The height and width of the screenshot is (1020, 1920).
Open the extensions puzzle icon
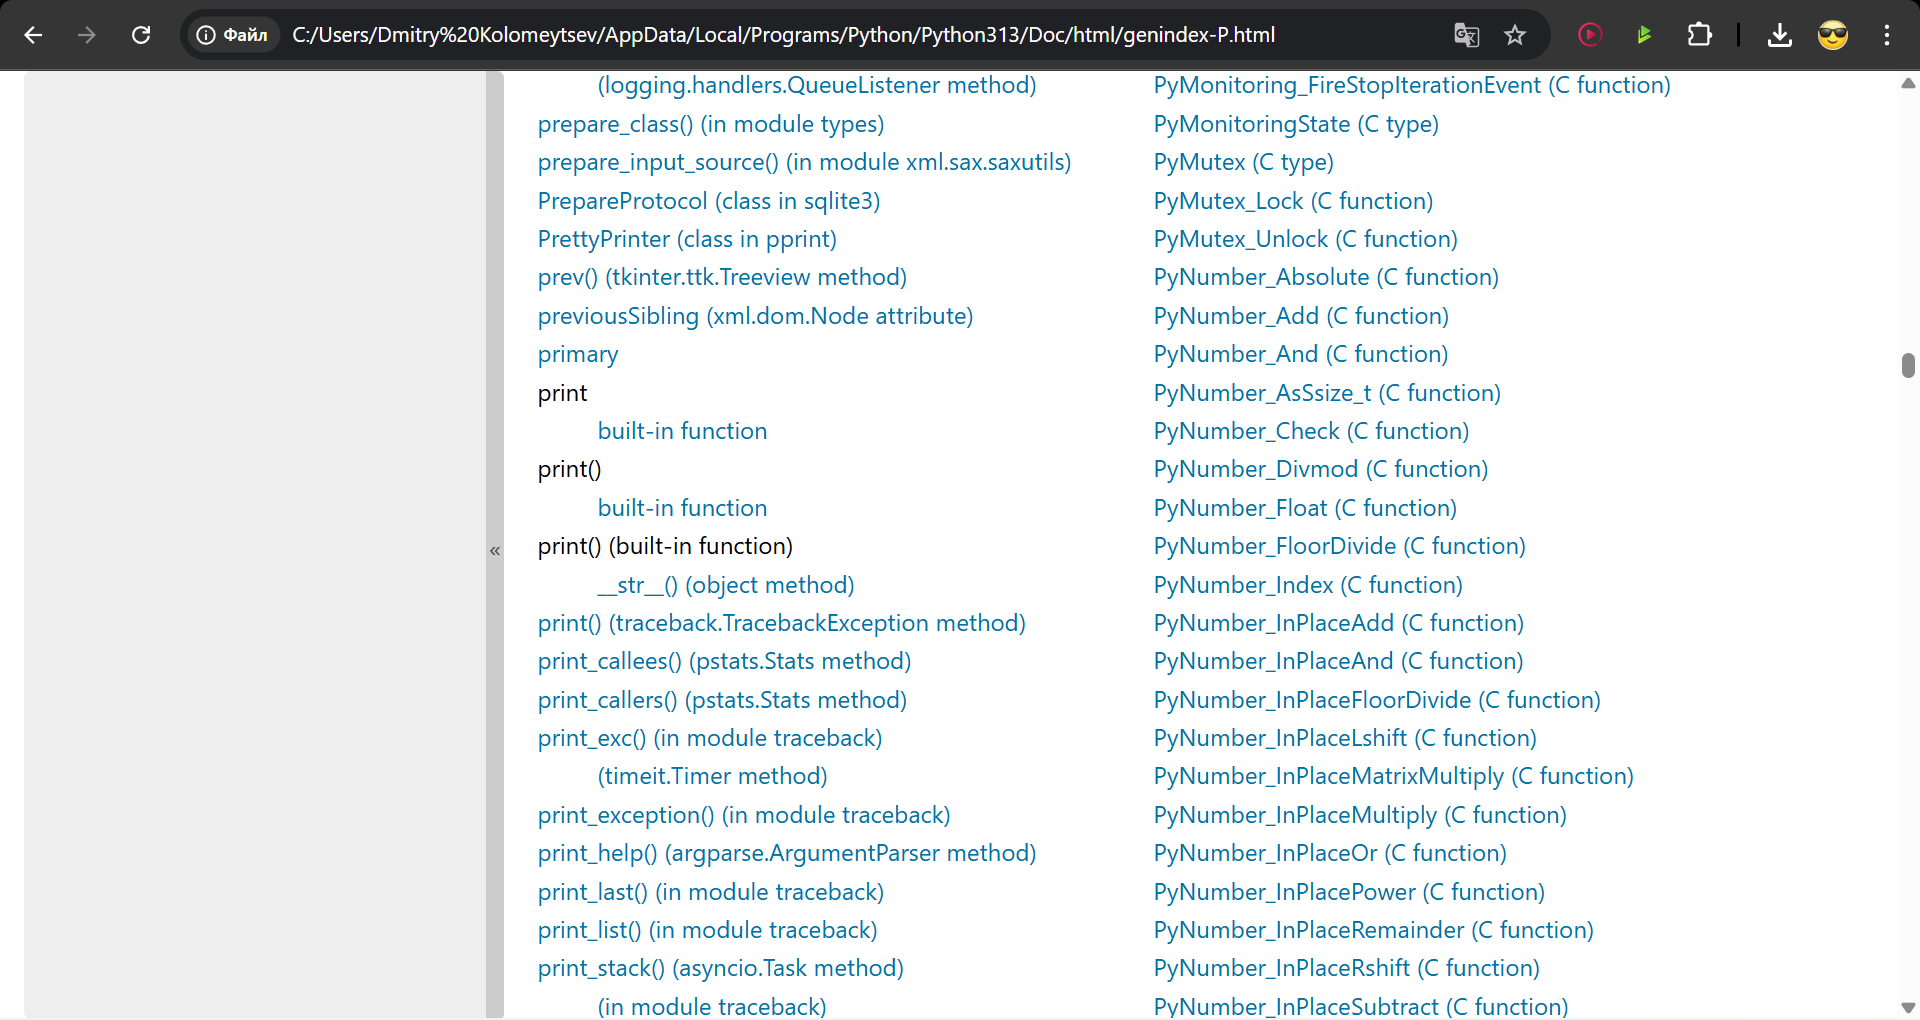click(x=1699, y=35)
